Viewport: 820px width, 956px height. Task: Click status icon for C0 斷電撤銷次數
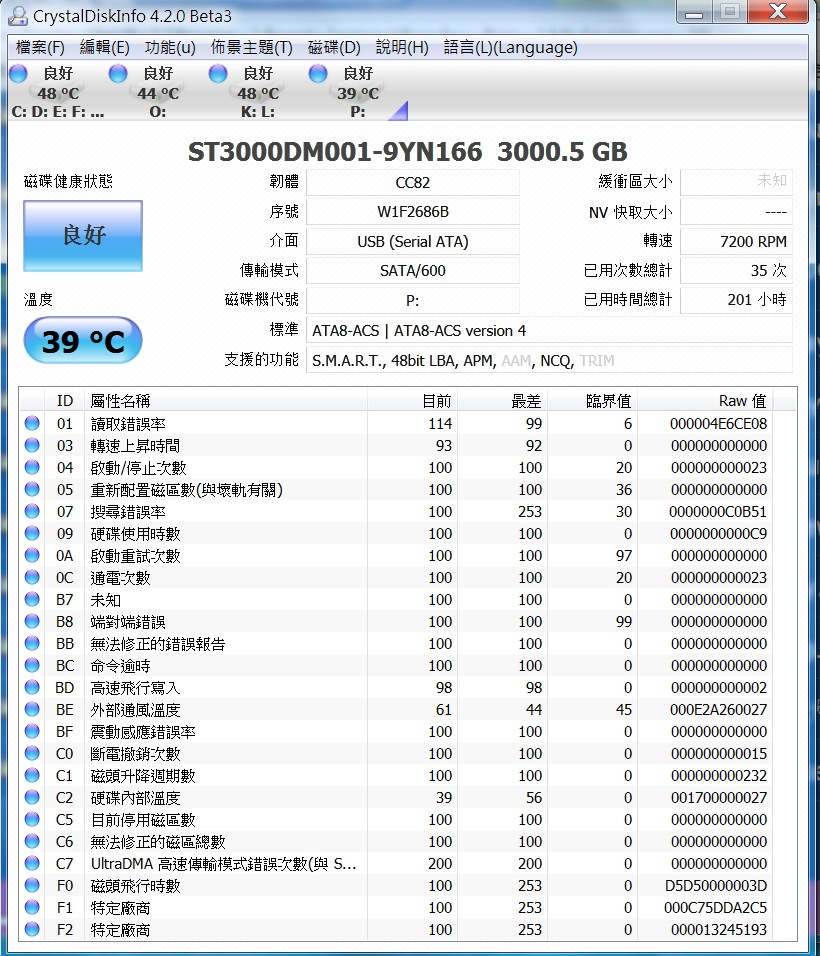(x=32, y=753)
